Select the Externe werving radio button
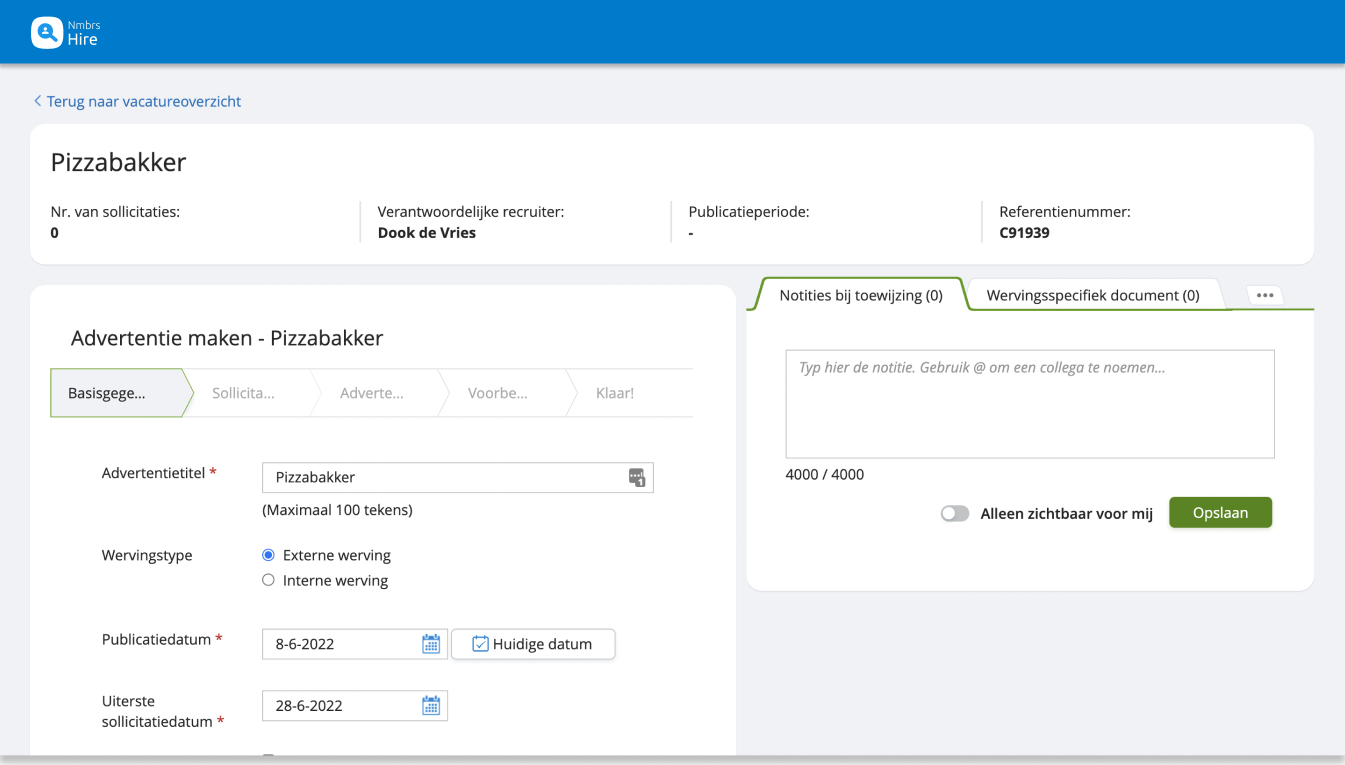This screenshot has height=765, width=1345. [268, 555]
